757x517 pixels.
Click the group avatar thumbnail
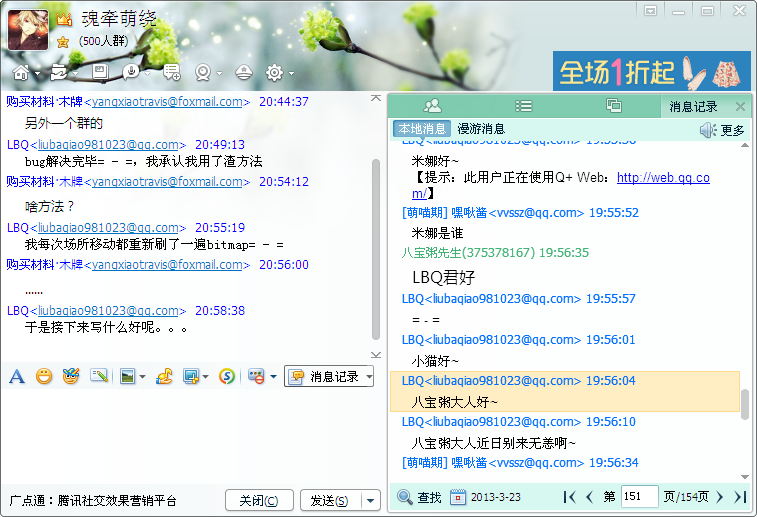click(x=28, y=30)
